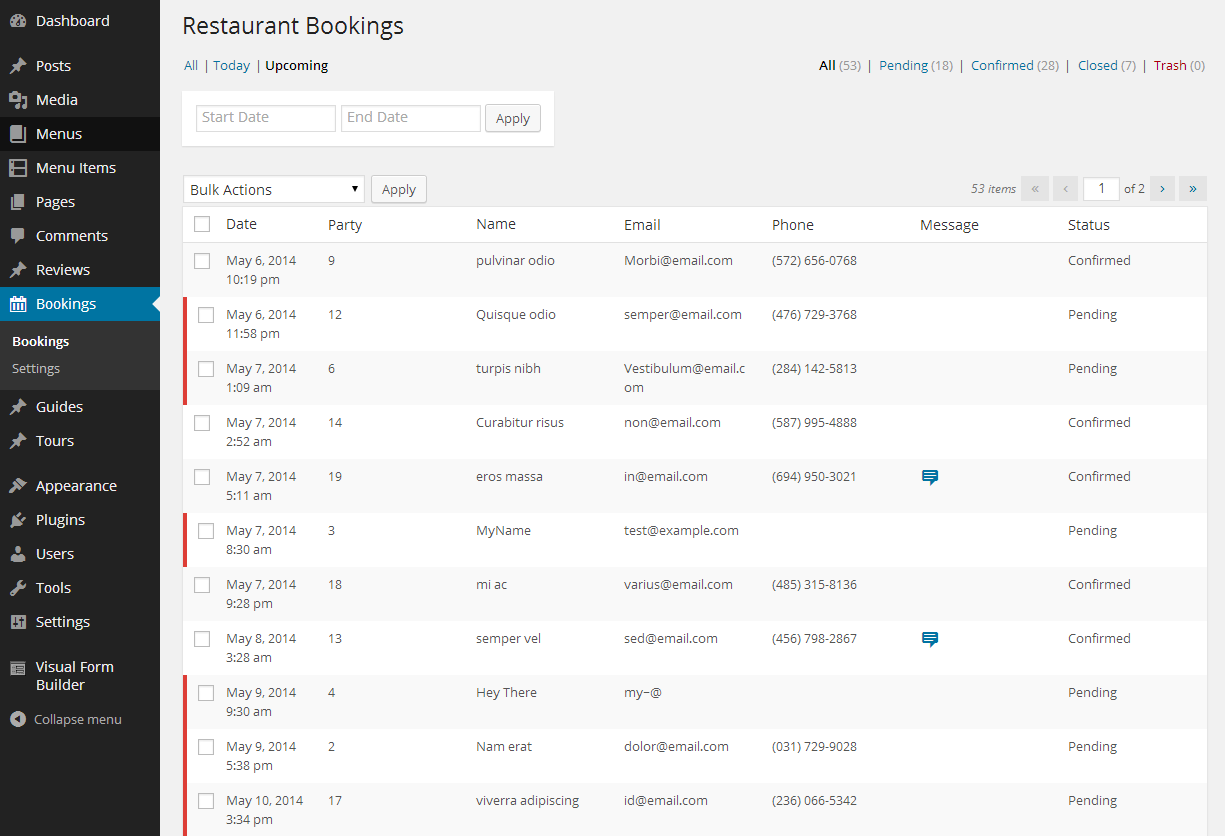
Task: Apply the date range filter
Action: [x=512, y=118]
